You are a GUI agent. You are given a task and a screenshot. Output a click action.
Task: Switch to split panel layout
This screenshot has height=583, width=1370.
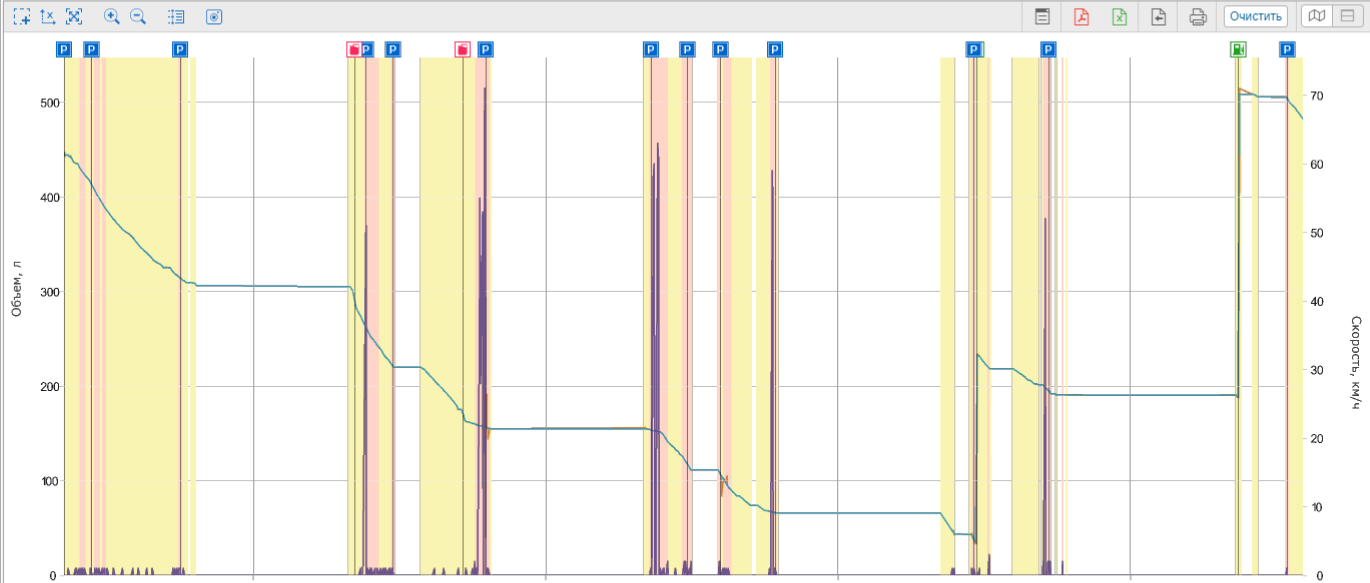pos(1347,17)
